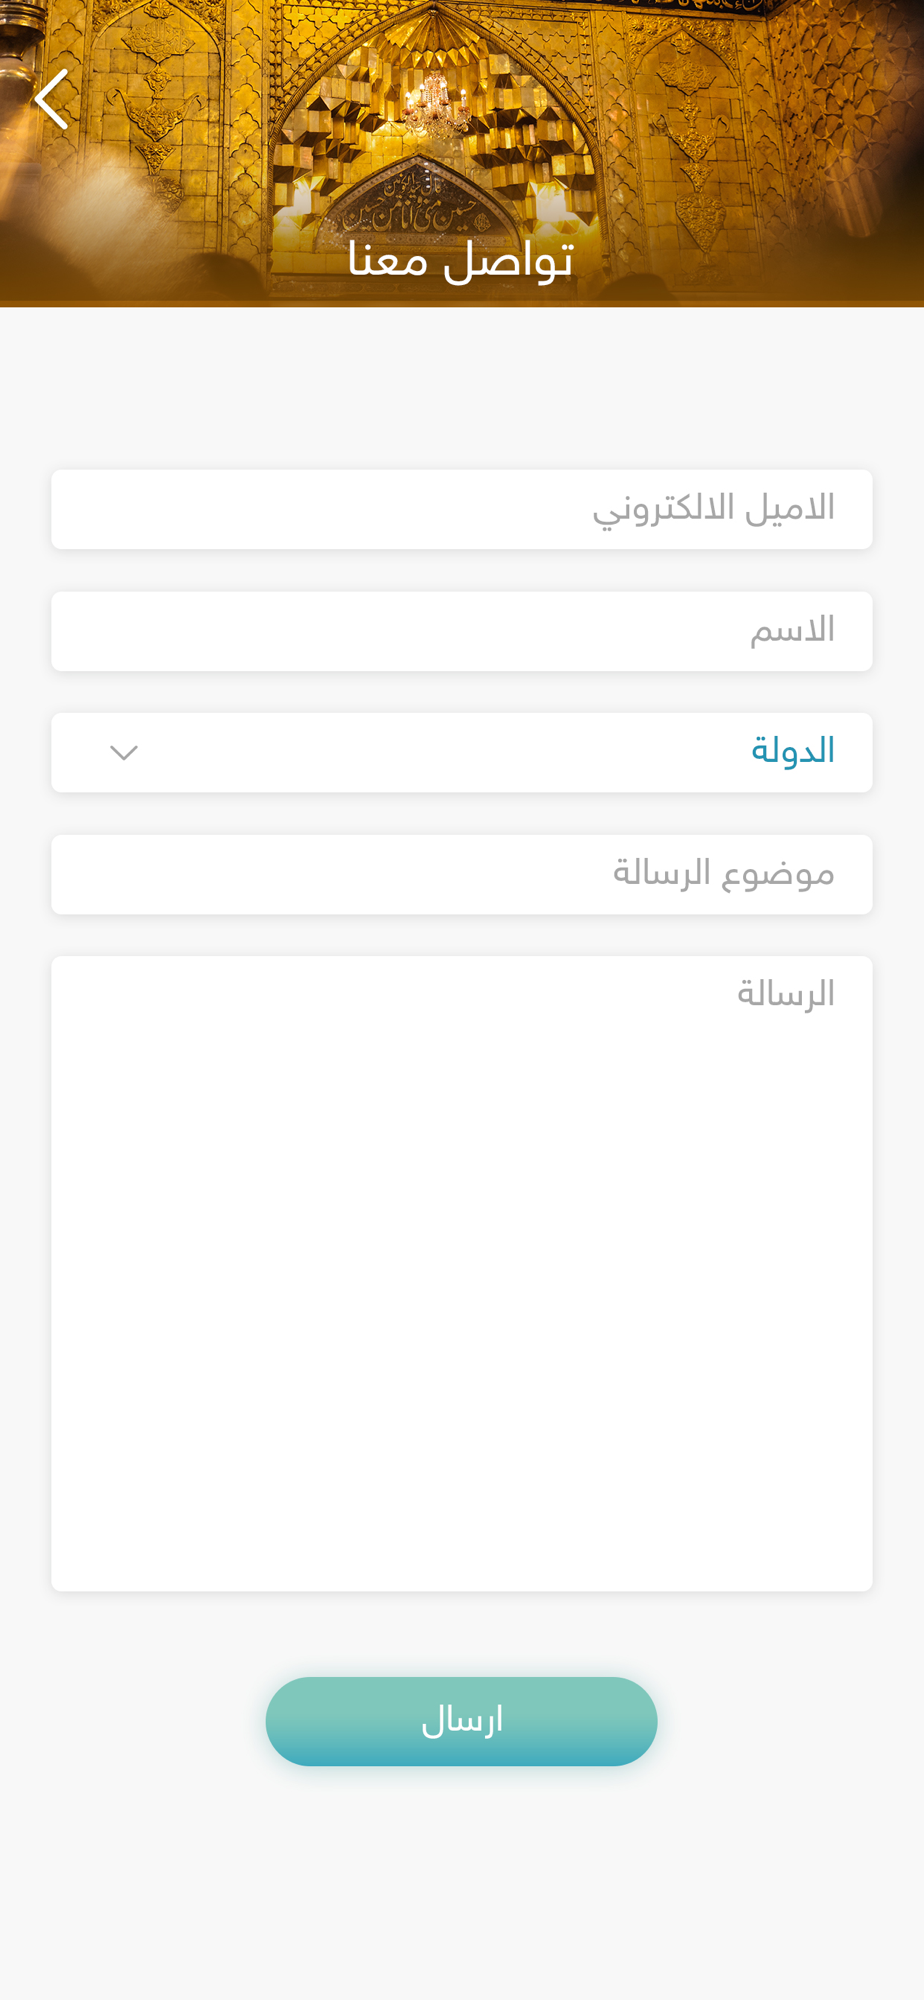Click the chandelier in the header photo
Viewport: 924px width, 2000px height.
tap(436, 105)
